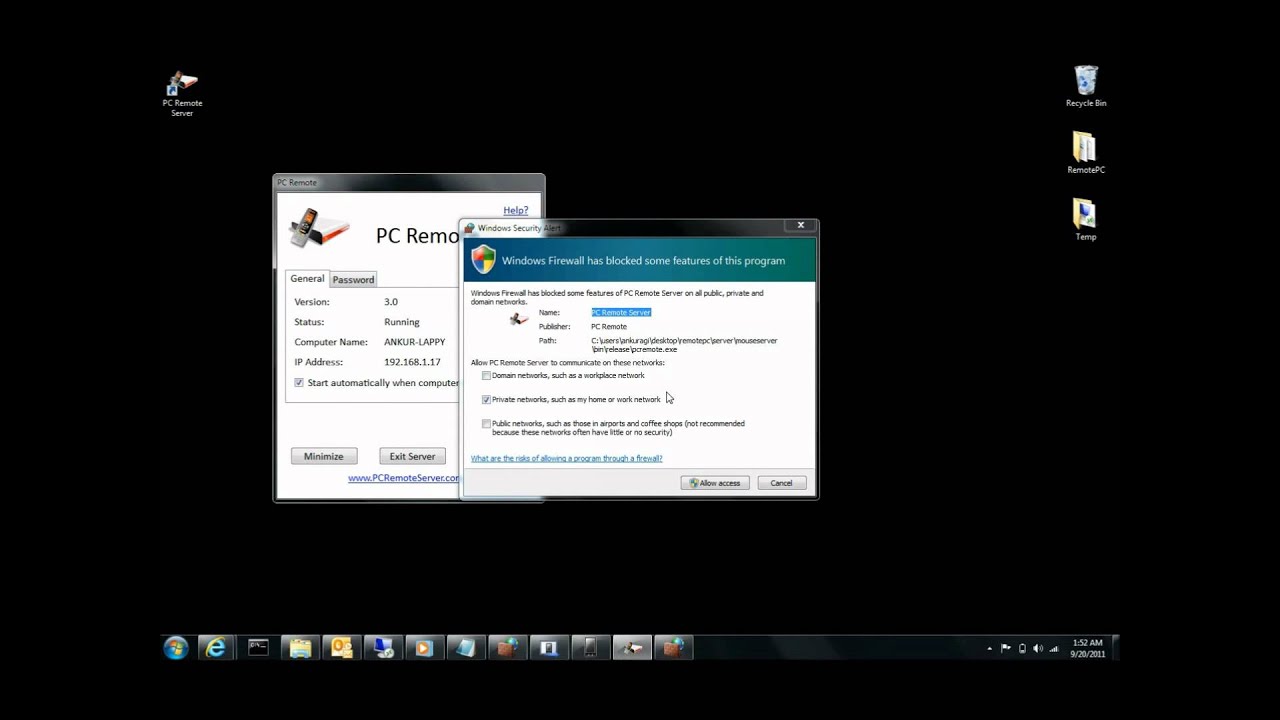Open the firewall risks help link
The image size is (1280, 720).
pos(566,458)
